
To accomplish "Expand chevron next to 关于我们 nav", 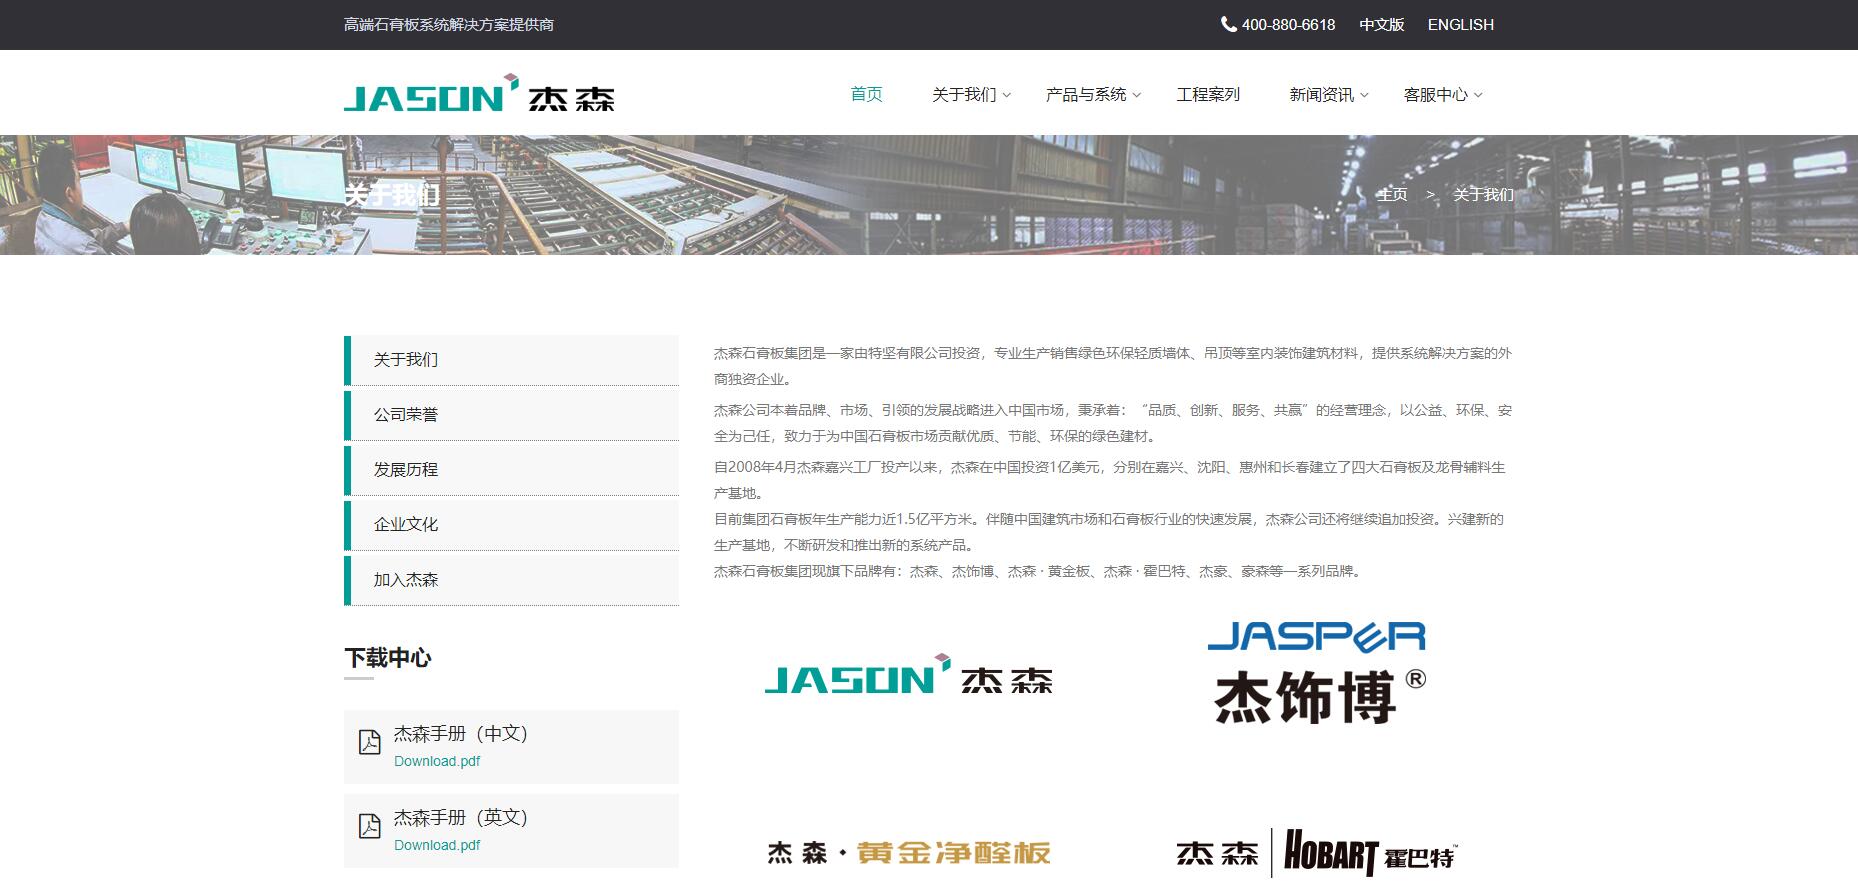I will point(1007,95).
